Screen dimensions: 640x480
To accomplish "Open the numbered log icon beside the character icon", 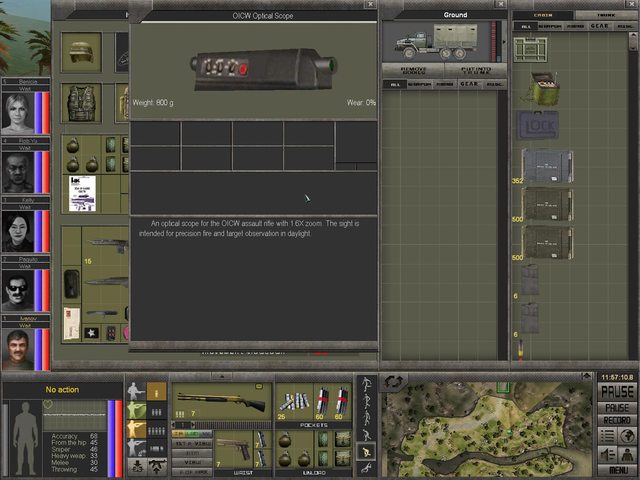I will click(607, 454).
